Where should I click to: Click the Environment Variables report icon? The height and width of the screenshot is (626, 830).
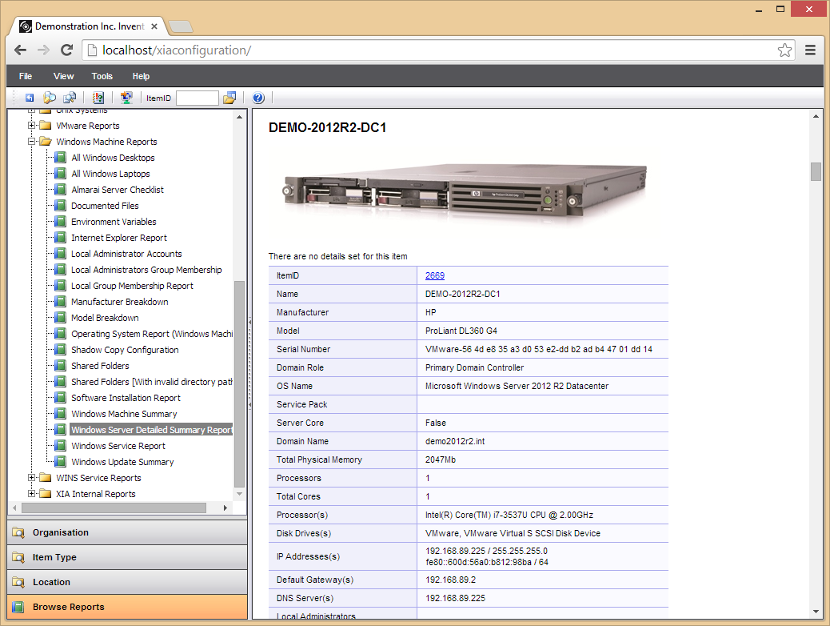click(61, 221)
